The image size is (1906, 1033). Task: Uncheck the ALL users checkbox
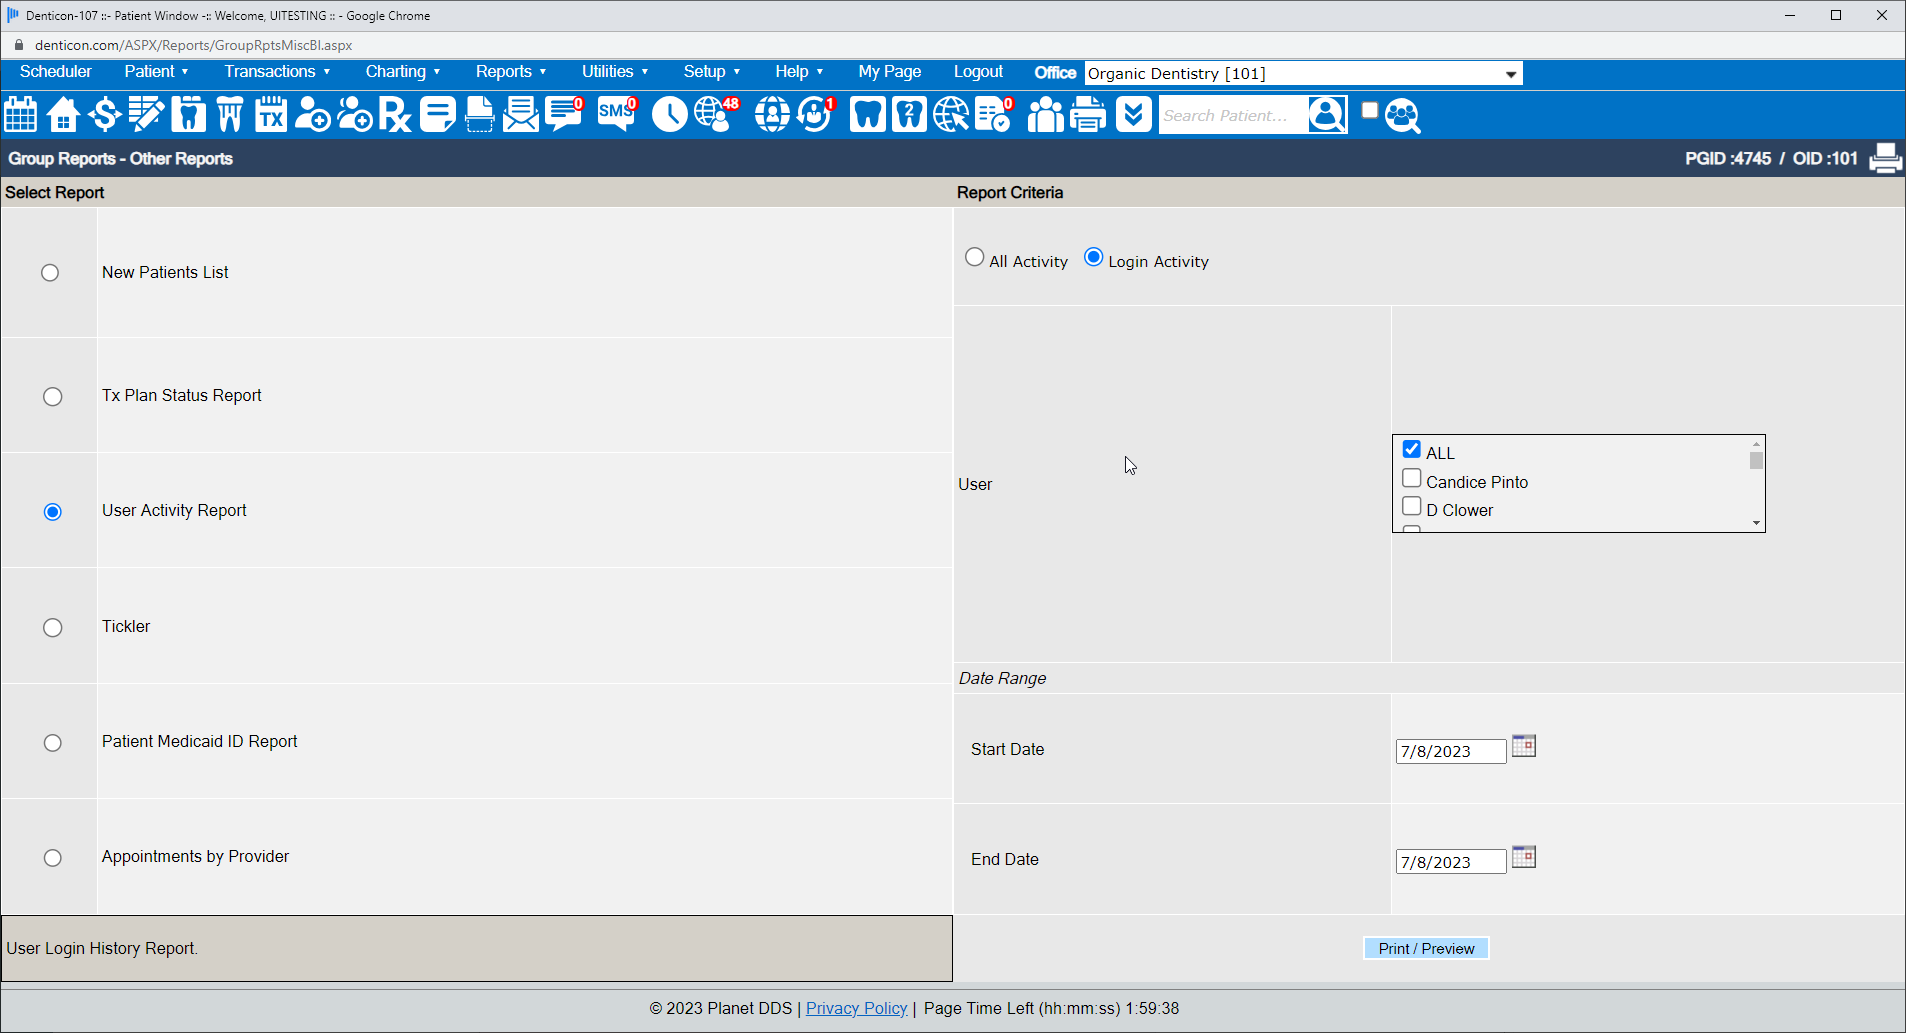(1412, 450)
